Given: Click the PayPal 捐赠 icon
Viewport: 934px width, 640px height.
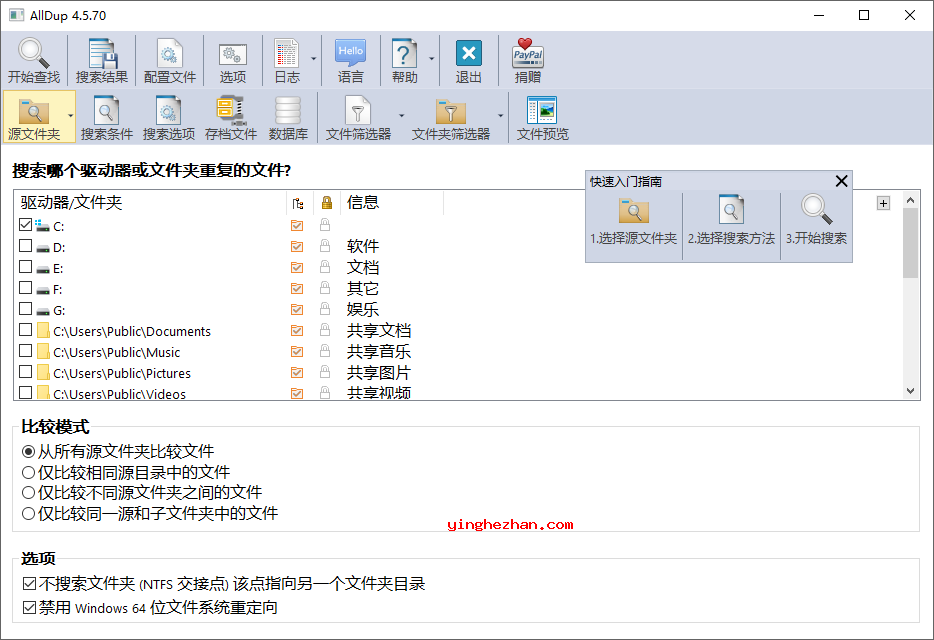Looking at the screenshot, I should pos(528,53).
